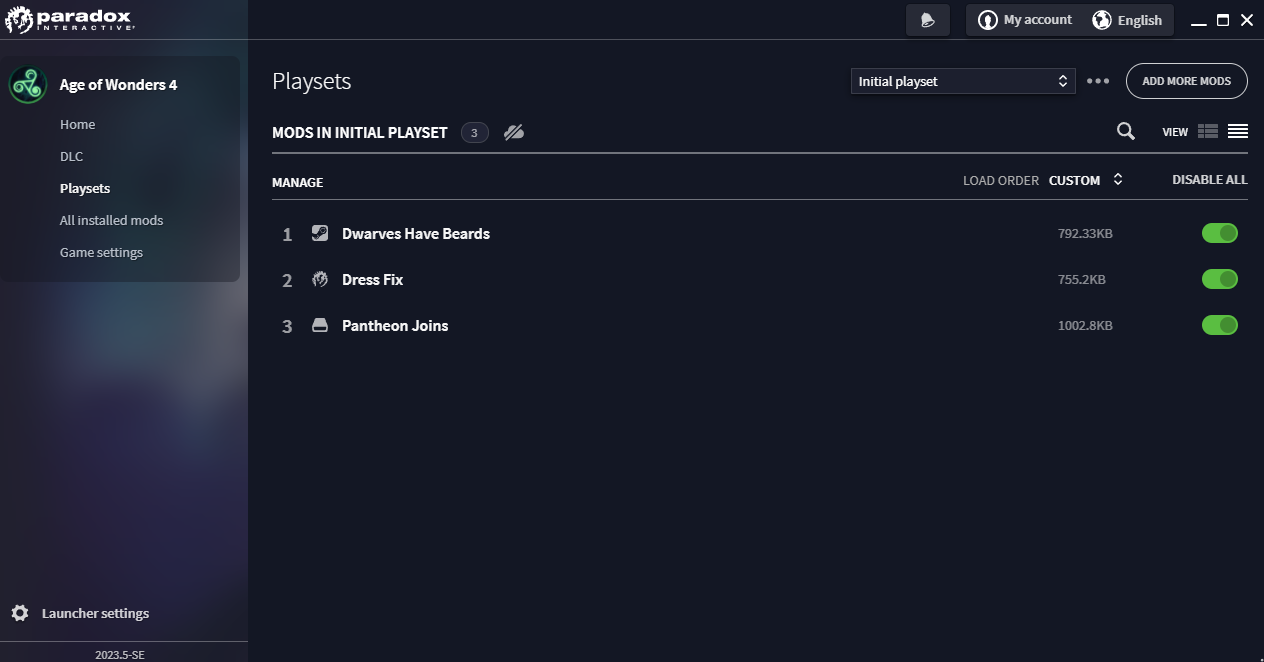This screenshot has height=662, width=1264.
Task: Switch to detailed list view icon
Action: [1207, 131]
